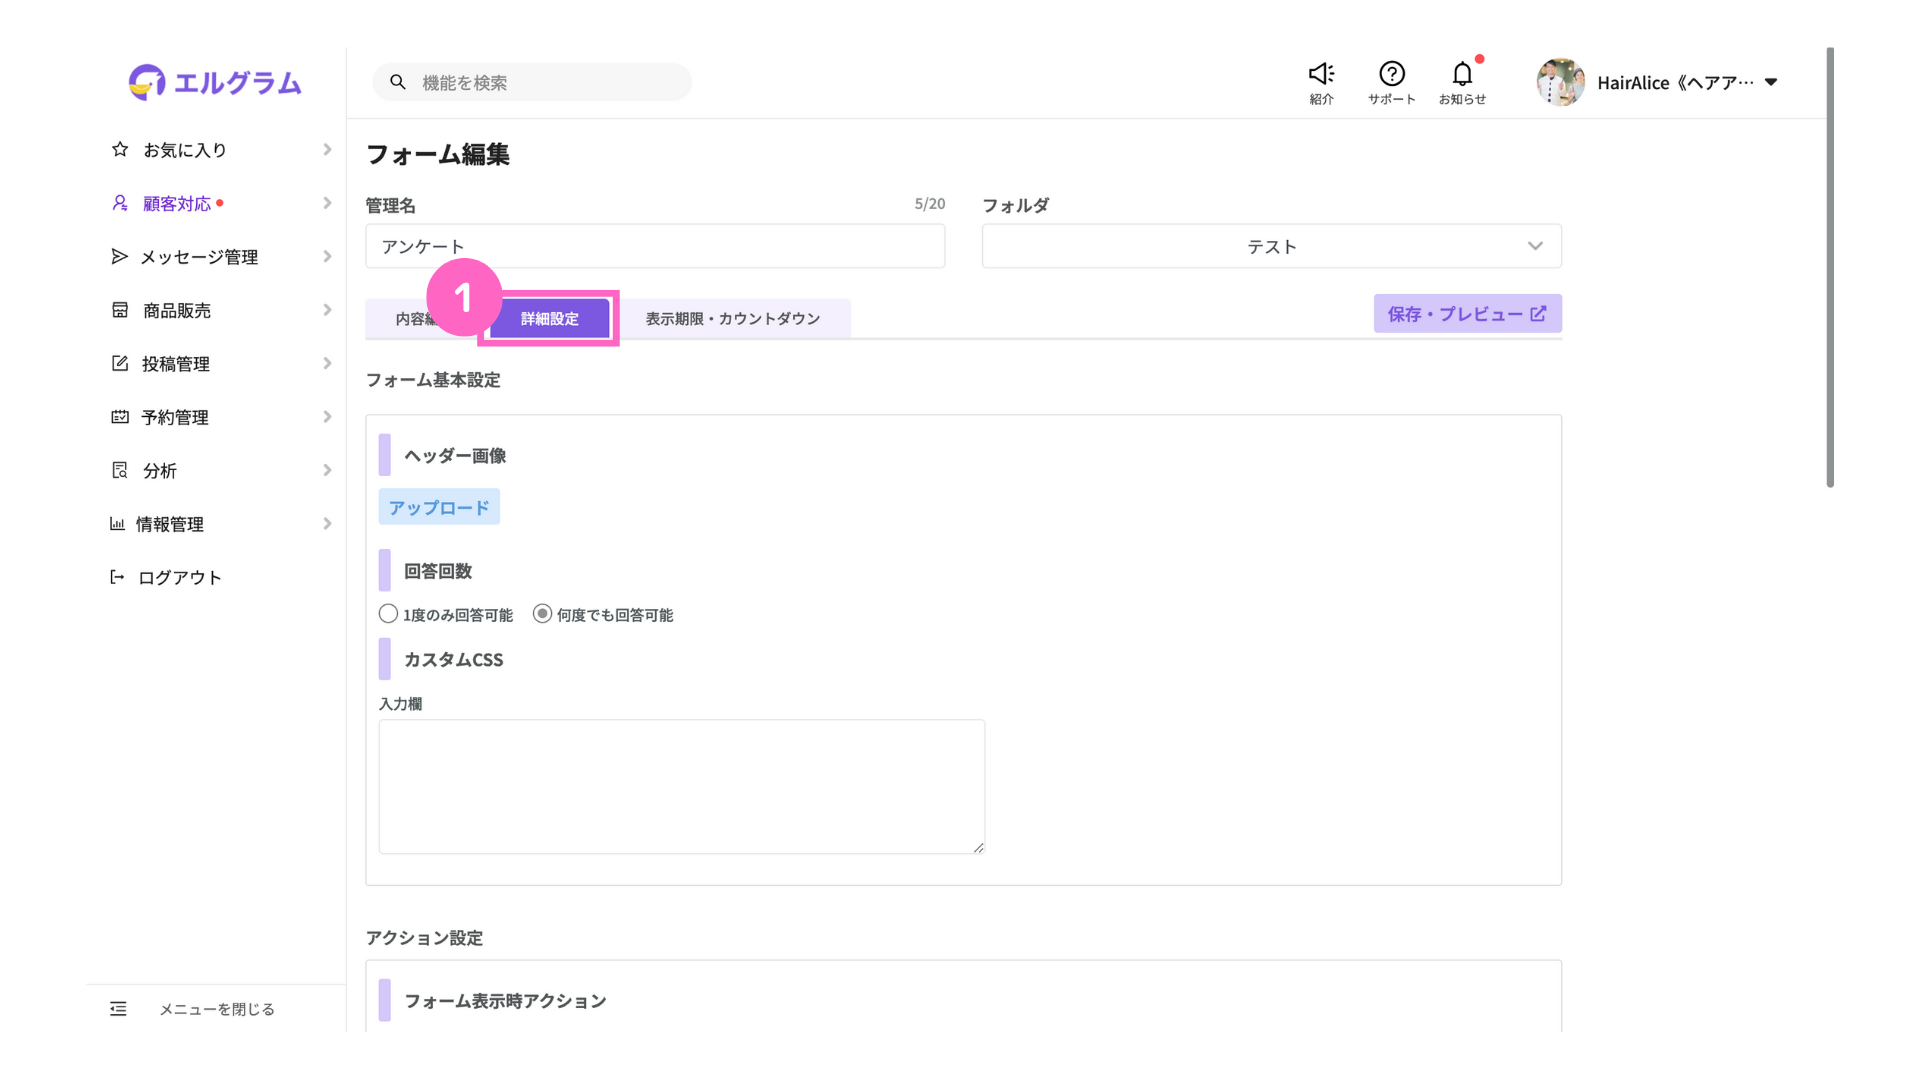Expand the 分析 chevron
Screen dimensions: 1920x1080
point(327,470)
